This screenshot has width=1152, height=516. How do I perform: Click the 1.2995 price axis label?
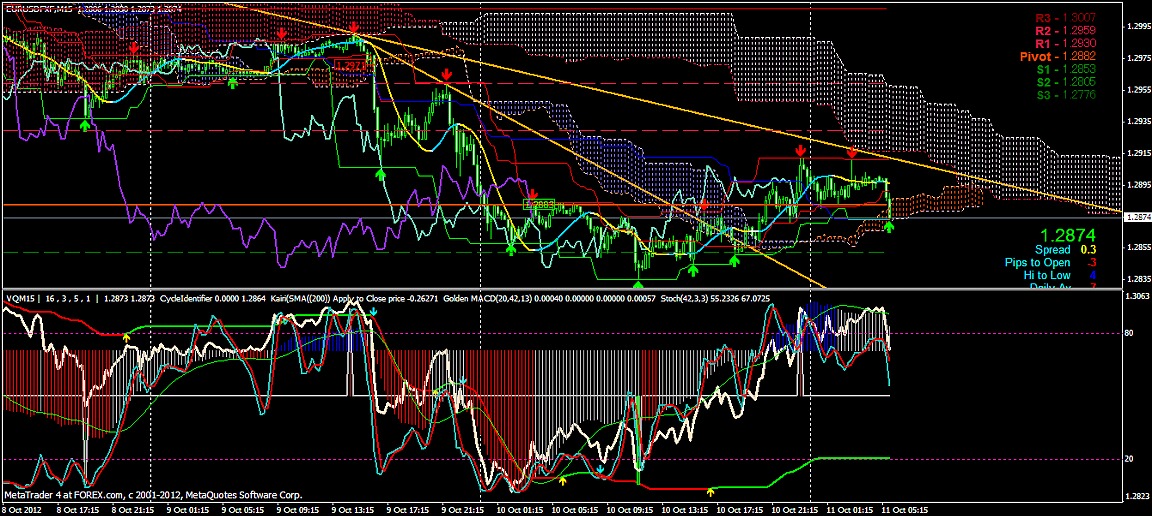point(1136,27)
